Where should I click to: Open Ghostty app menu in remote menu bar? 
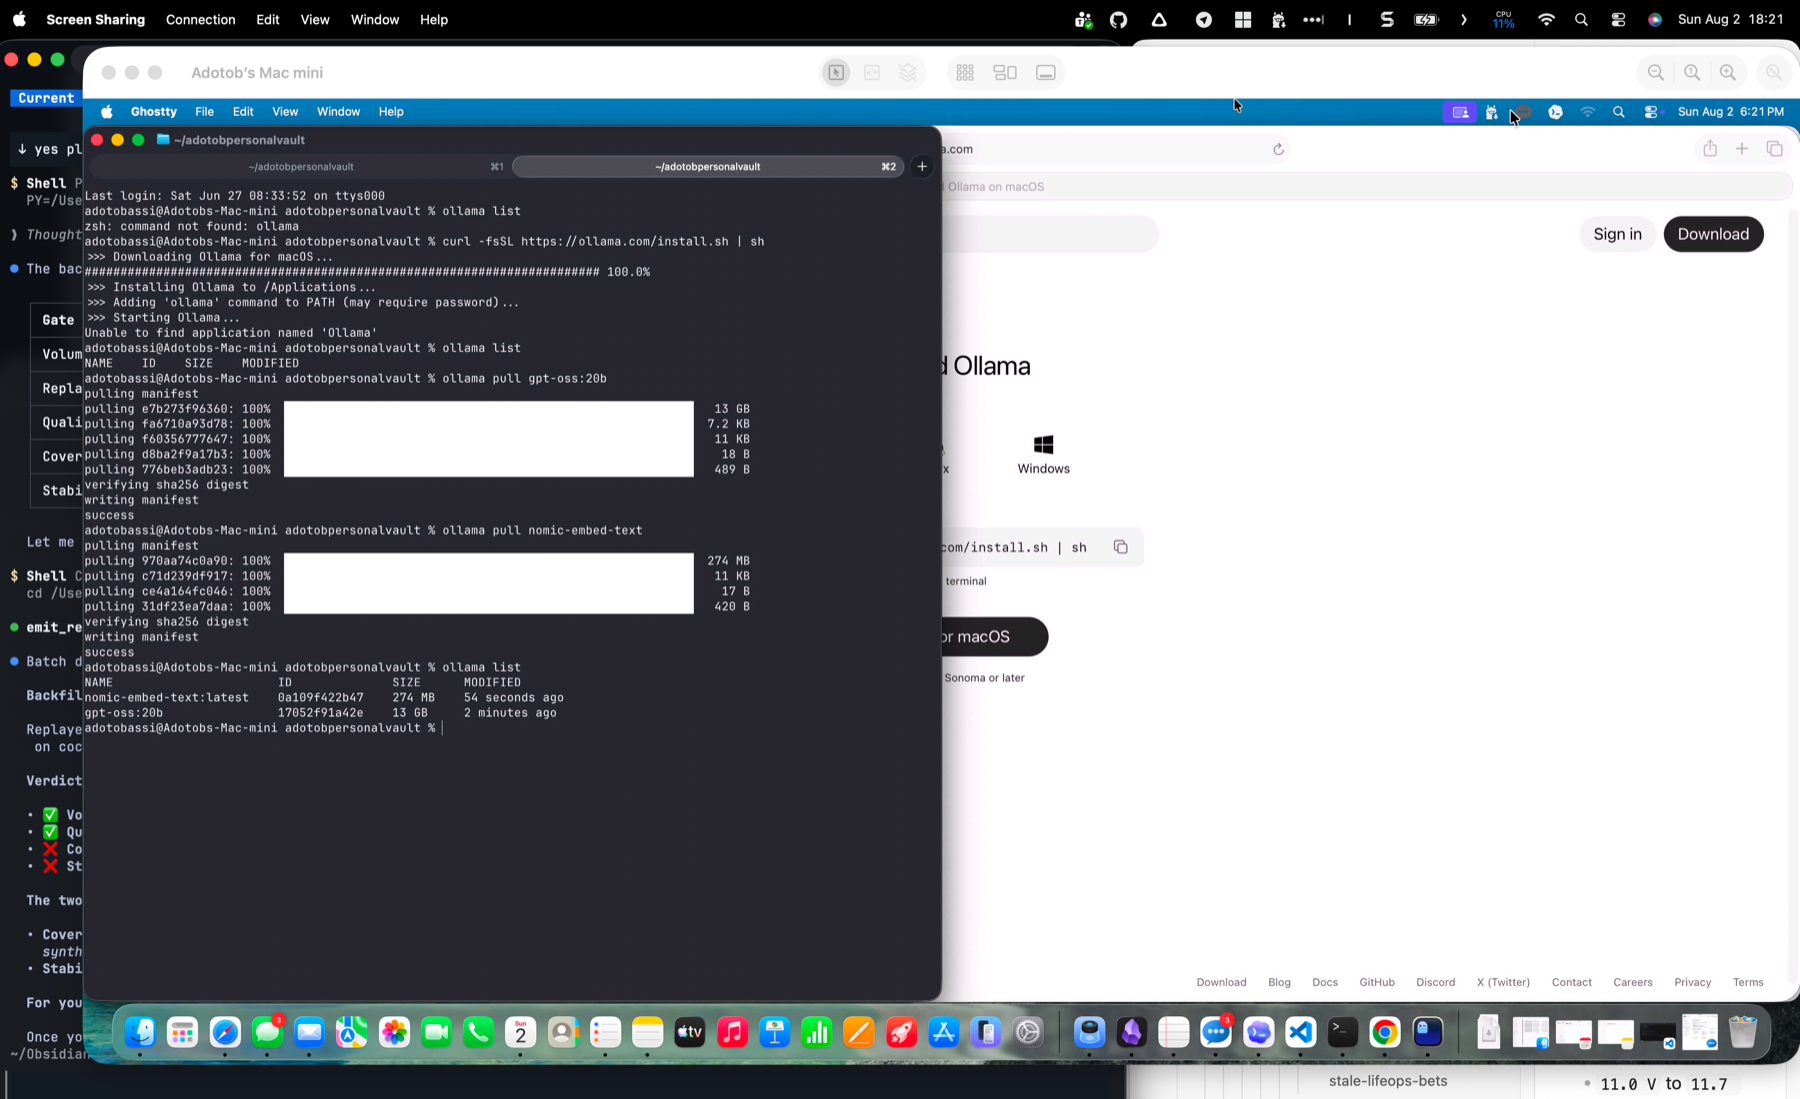153,112
